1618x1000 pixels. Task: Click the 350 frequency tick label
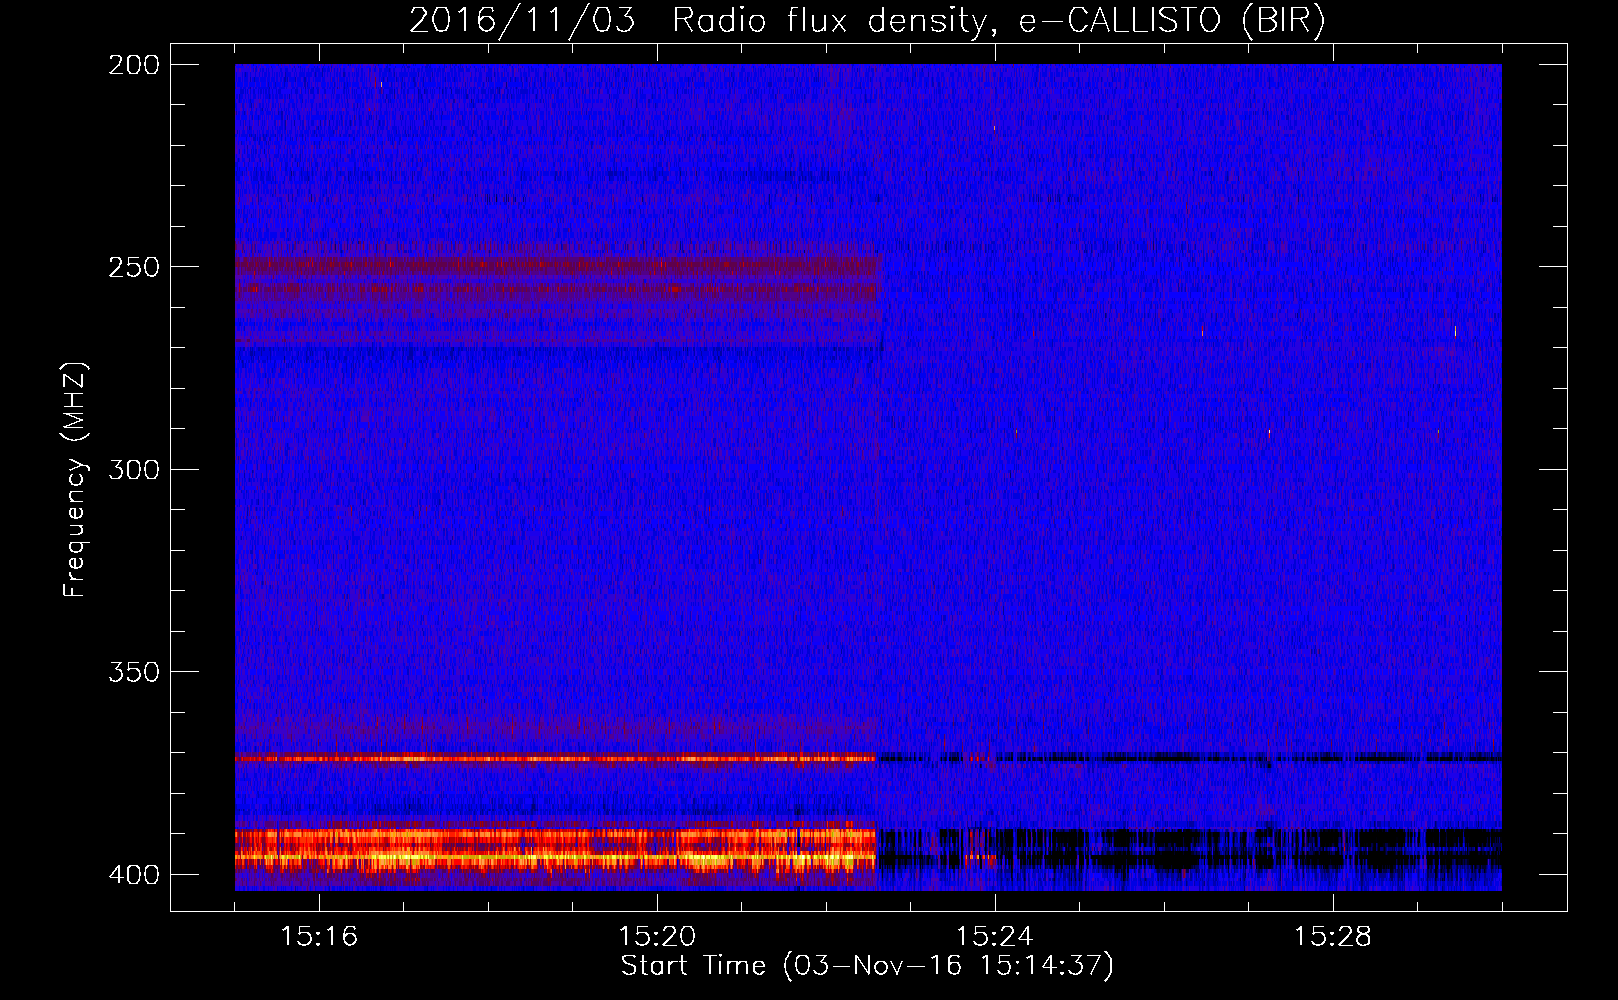point(134,672)
